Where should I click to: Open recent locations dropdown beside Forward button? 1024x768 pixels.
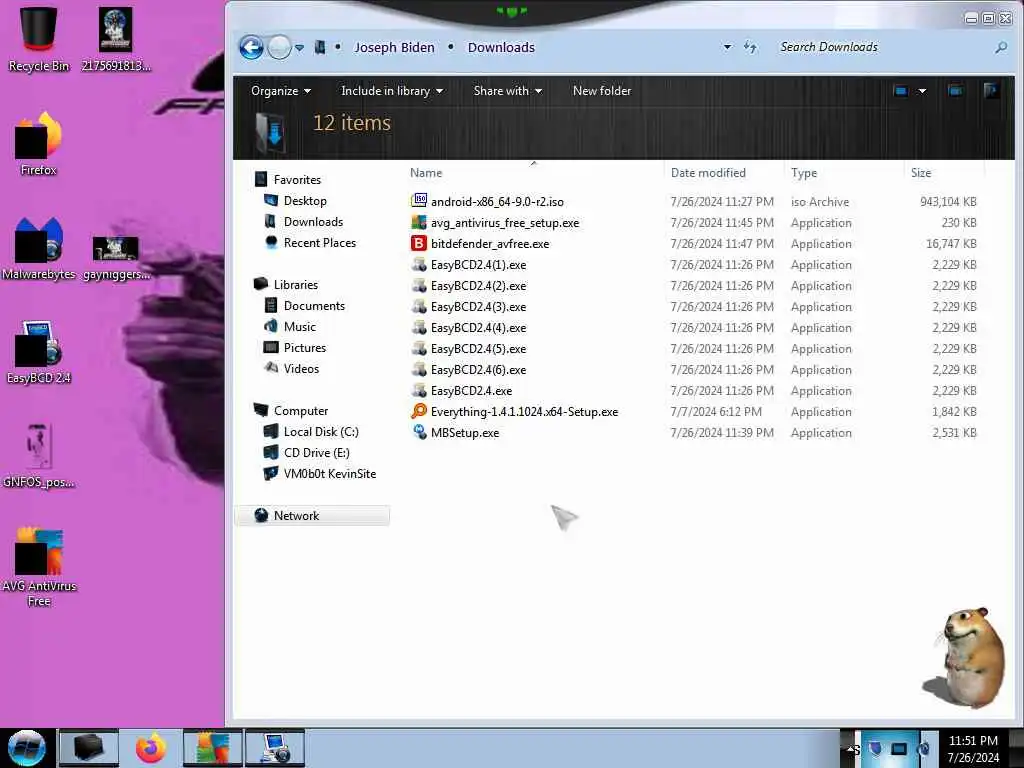(300, 48)
